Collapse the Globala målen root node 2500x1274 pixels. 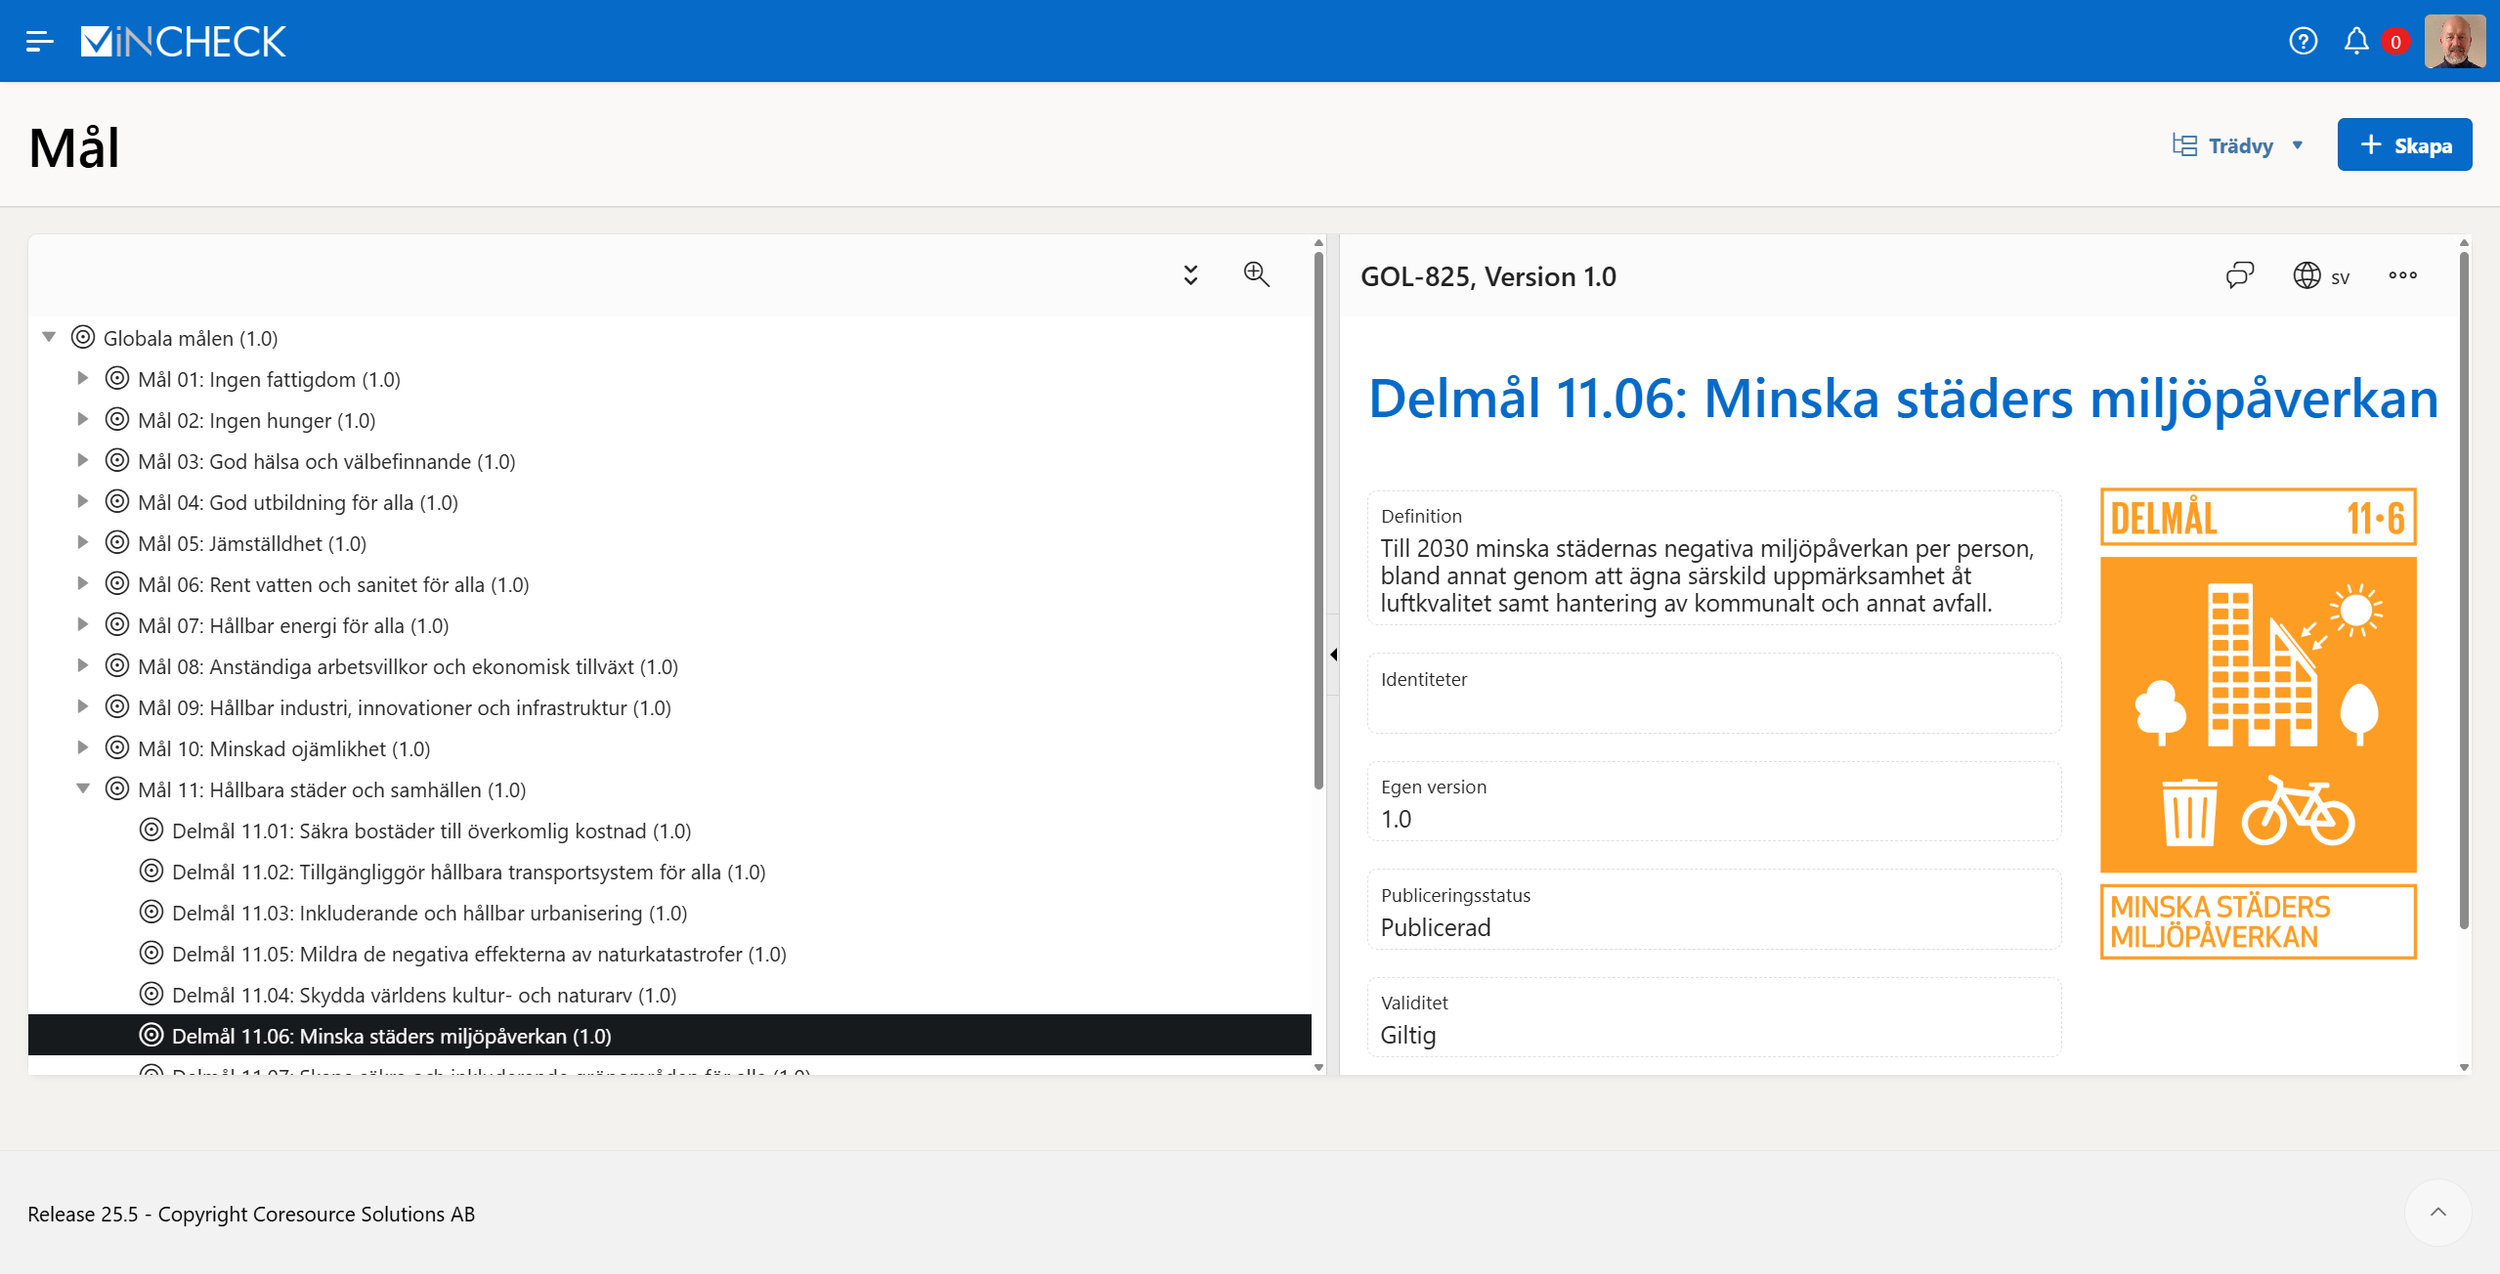[x=49, y=337]
